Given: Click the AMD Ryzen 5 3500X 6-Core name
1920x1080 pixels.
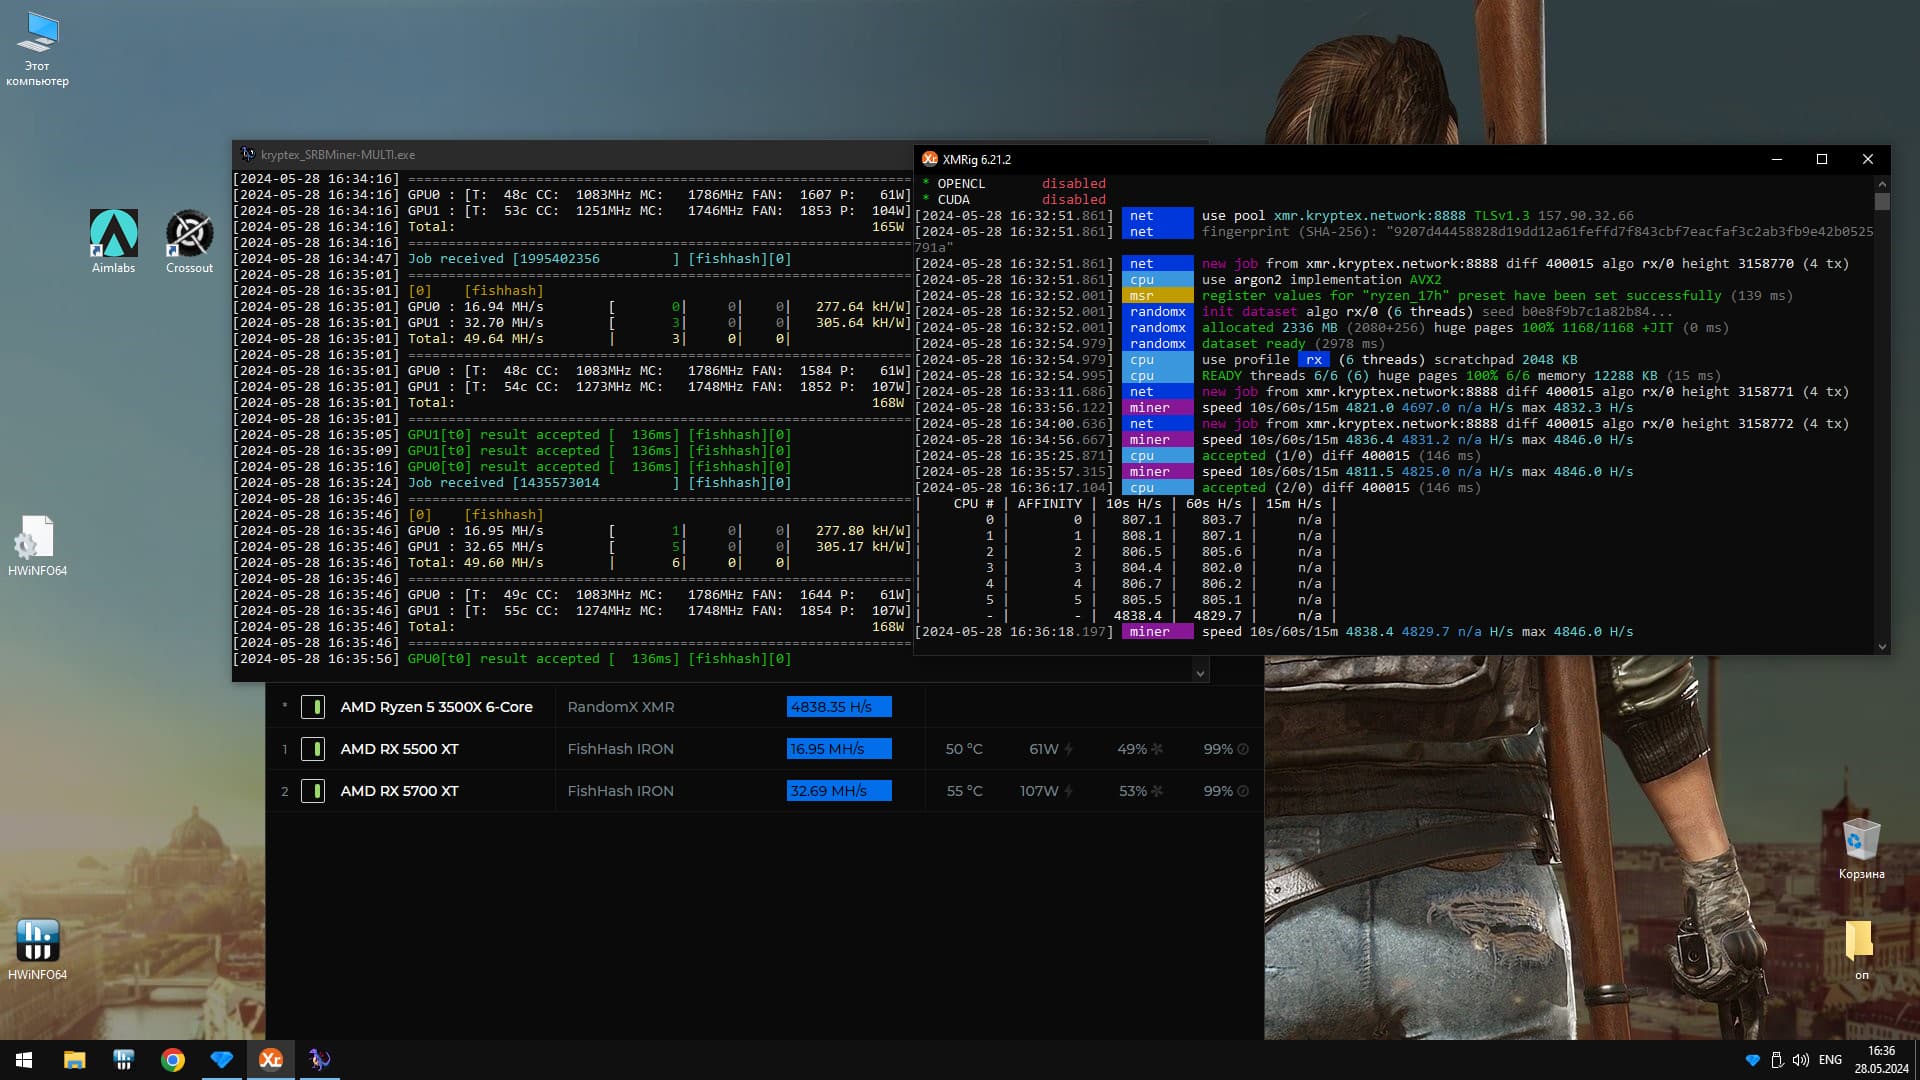Looking at the screenshot, I should click(x=436, y=707).
